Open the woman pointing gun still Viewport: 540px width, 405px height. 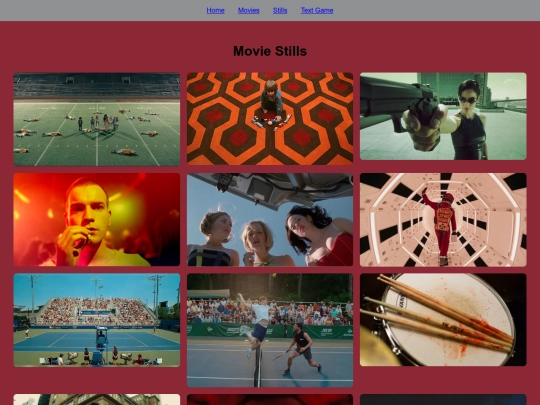coord(443,116)
